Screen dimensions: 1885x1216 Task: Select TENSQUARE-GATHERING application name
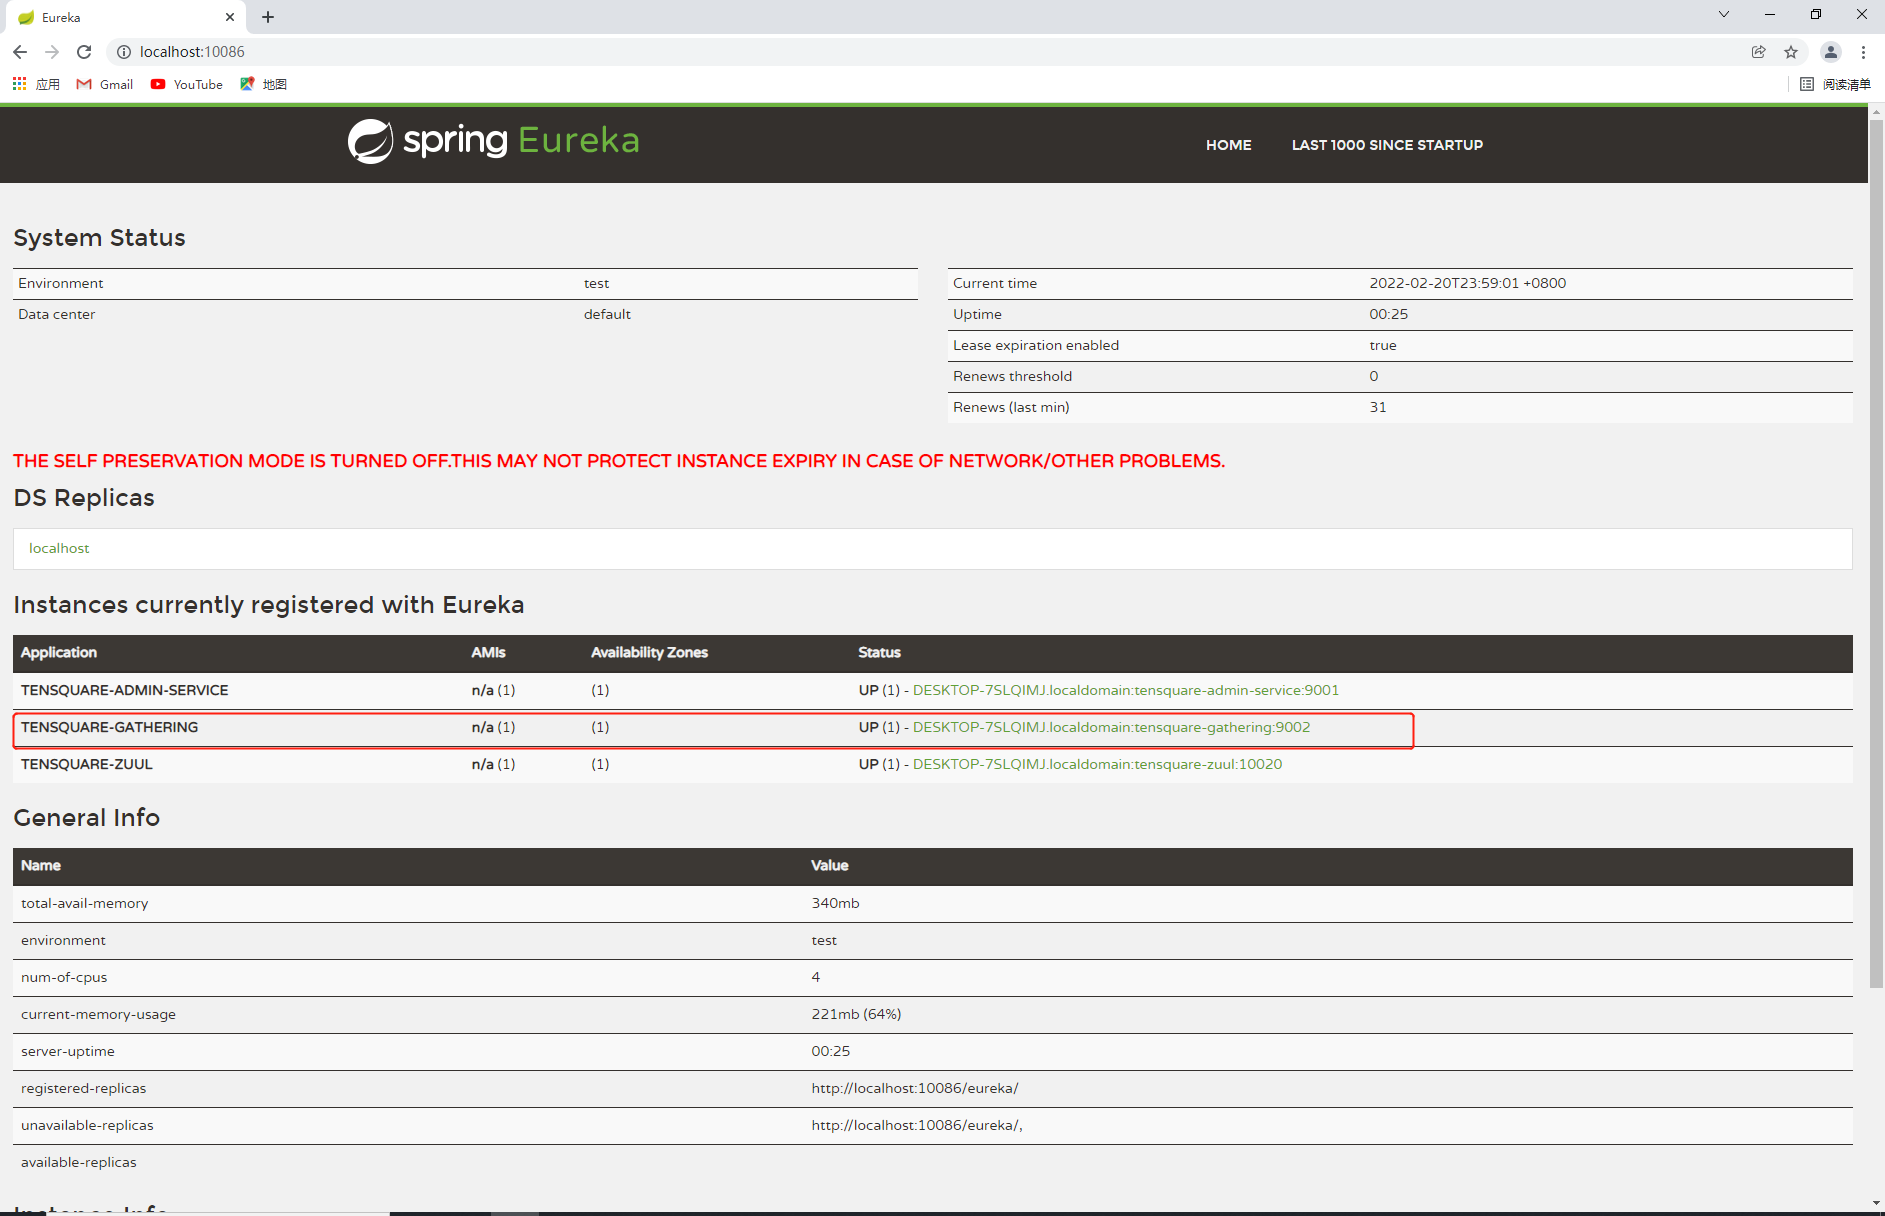pyautogui.click(x=109, y=727)
